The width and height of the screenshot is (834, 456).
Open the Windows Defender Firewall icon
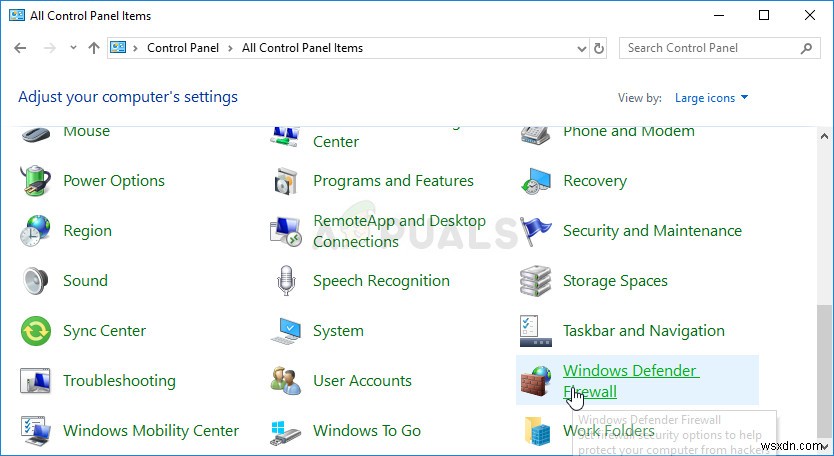(x=536, y=381)
